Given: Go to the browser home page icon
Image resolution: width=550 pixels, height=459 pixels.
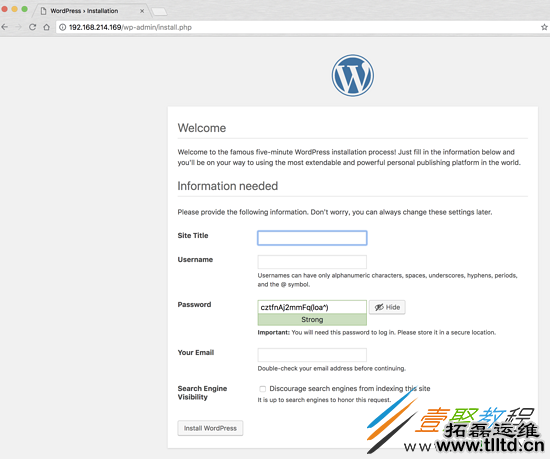Looking at the screenshot, I should coord(46,27).
